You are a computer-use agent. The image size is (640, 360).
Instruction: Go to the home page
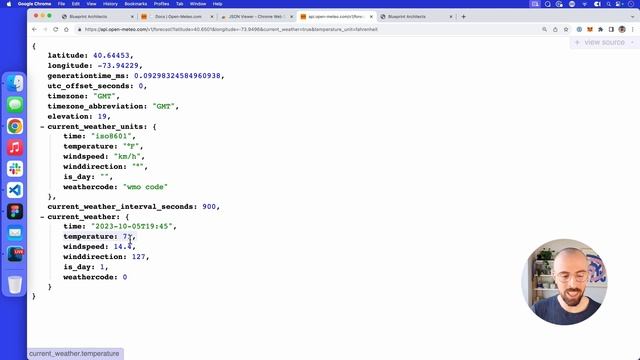tap(66, 29)
